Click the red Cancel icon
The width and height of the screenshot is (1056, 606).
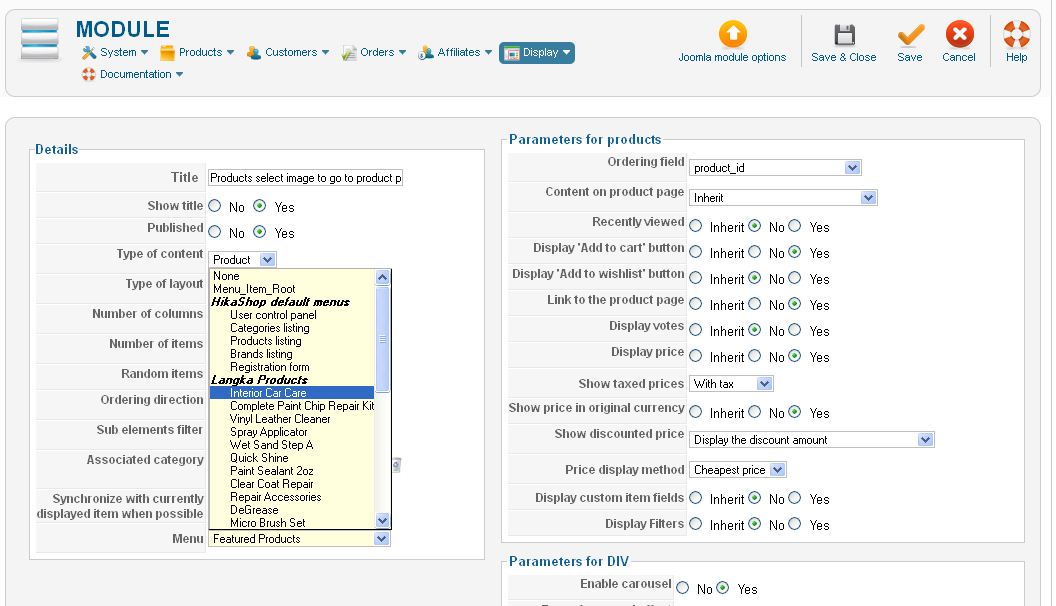tap(959, 35)
